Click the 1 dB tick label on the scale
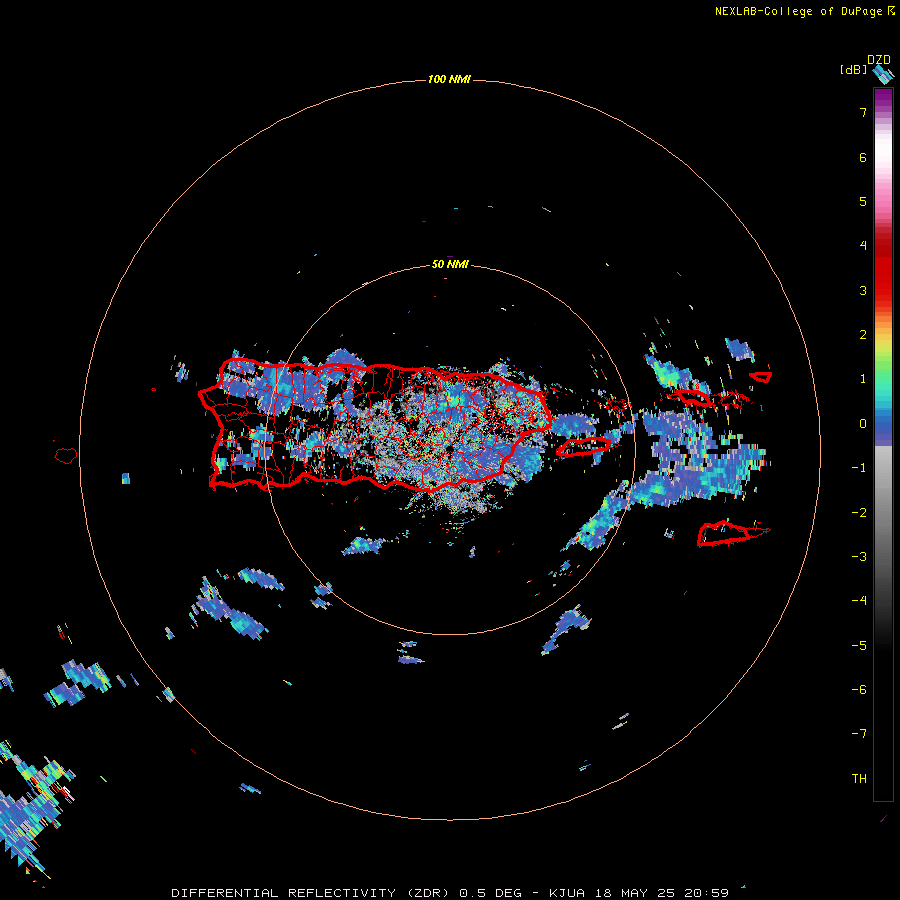 pos(863,379)
